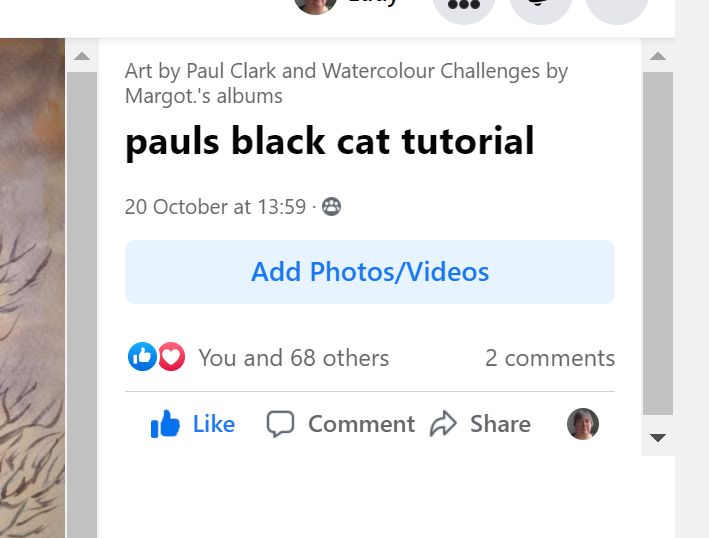Open the small profile picture beside Share
The width and height of the screenshot is (709, 538).
click(583, 424)
